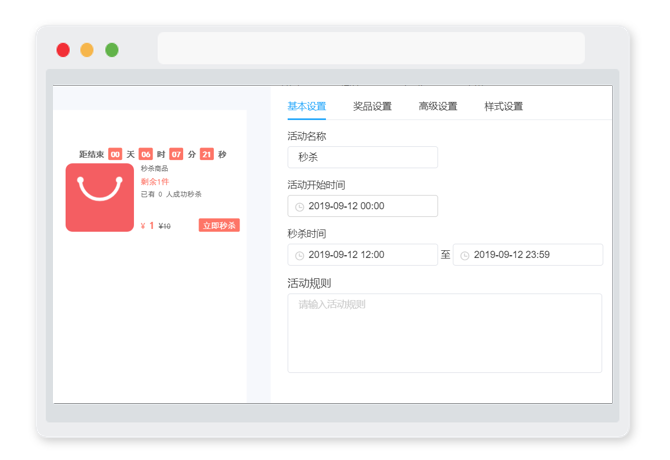Click the green maximize window dot

(112, 50)
